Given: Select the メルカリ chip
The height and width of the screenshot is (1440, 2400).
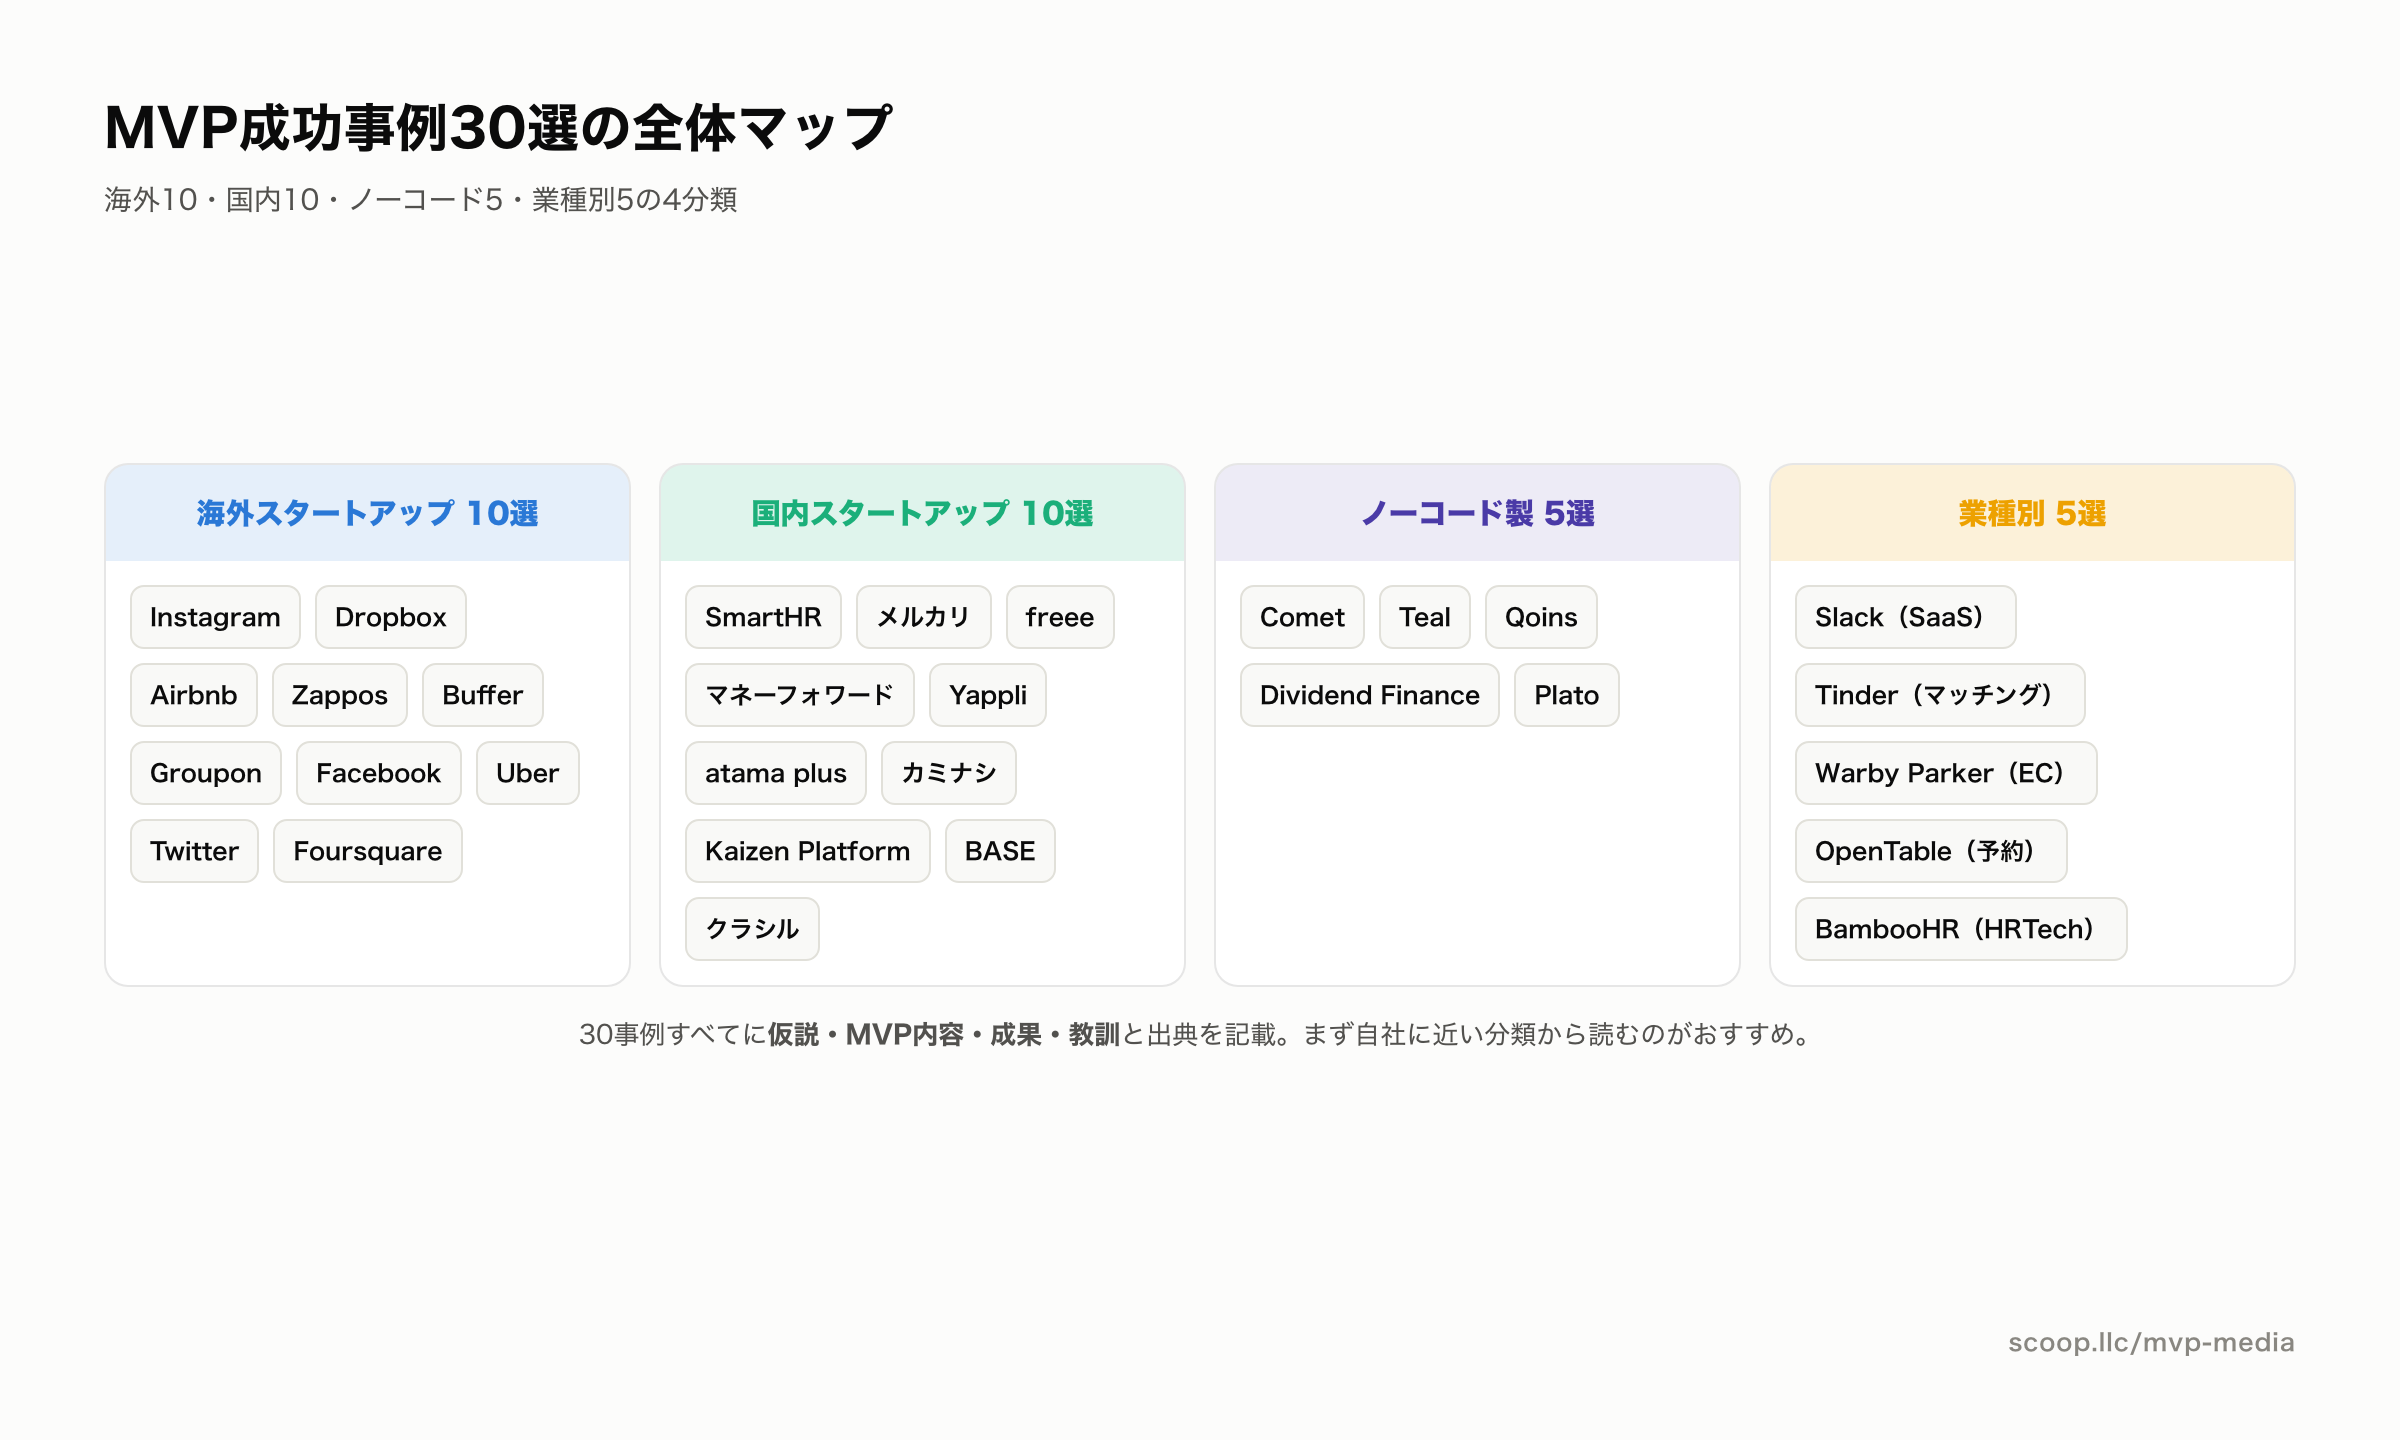Looking at the screenshot, I should [x=924, y=617].
